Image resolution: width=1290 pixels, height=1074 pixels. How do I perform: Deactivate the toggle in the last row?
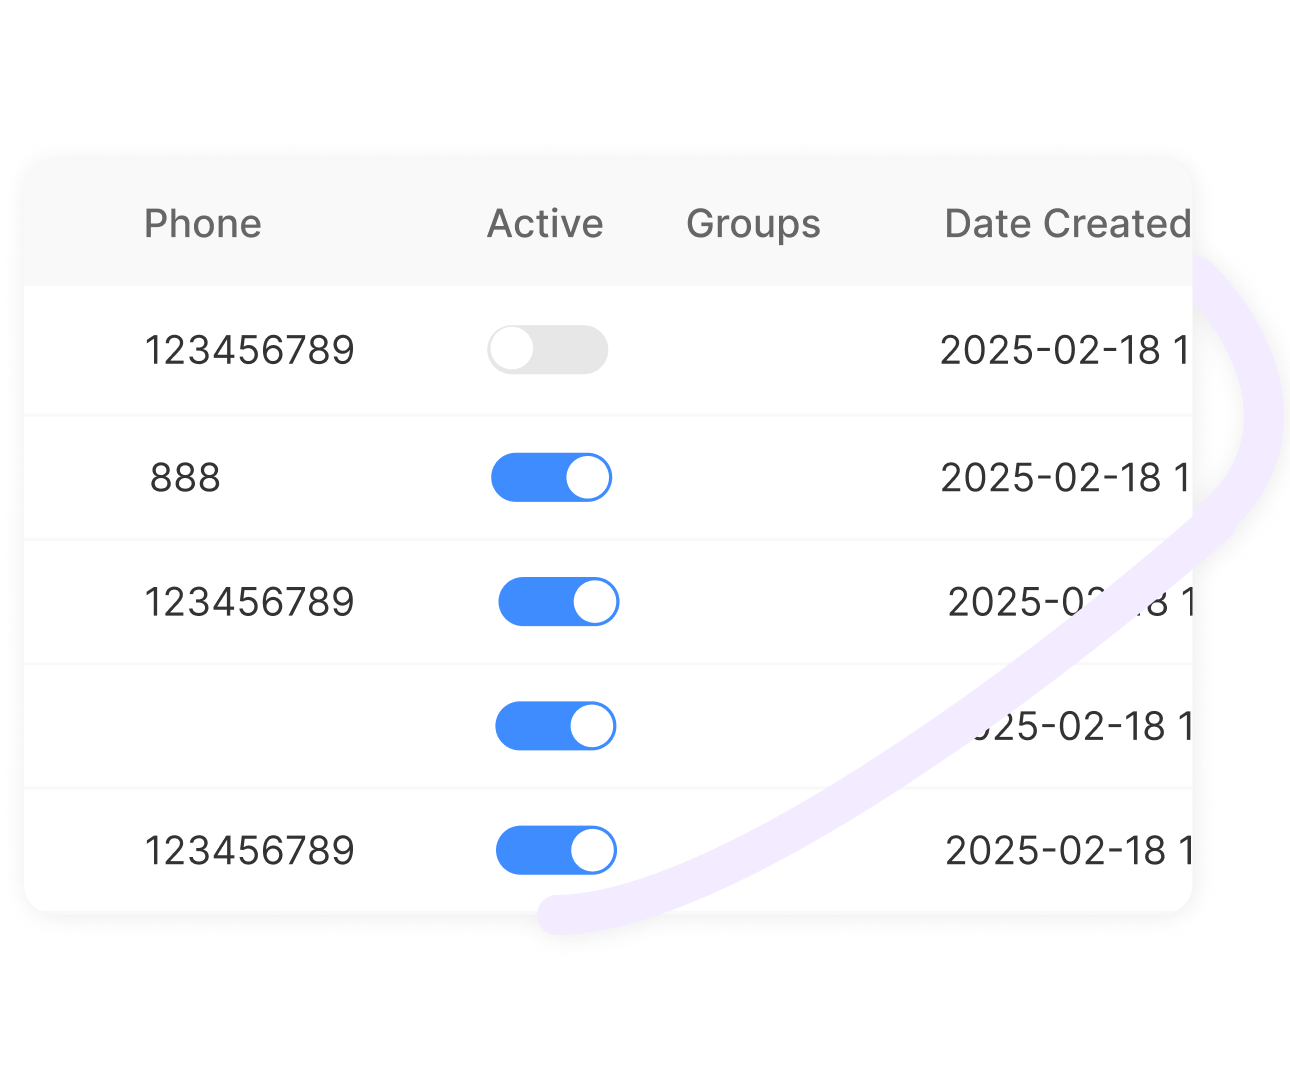click(556, 850)
